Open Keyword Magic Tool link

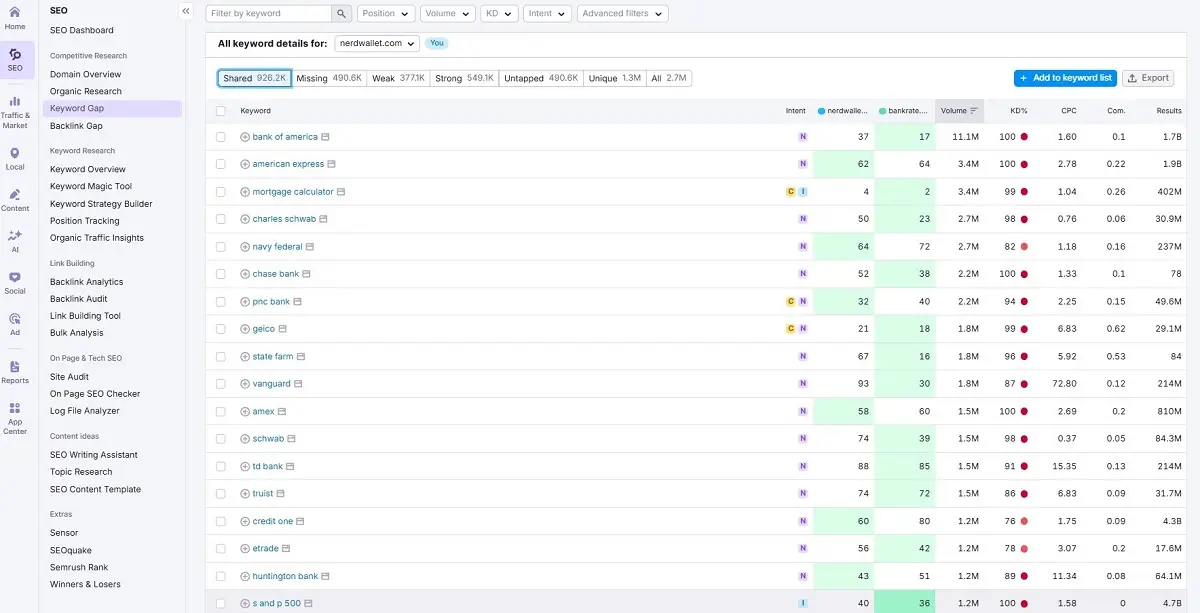91,186
